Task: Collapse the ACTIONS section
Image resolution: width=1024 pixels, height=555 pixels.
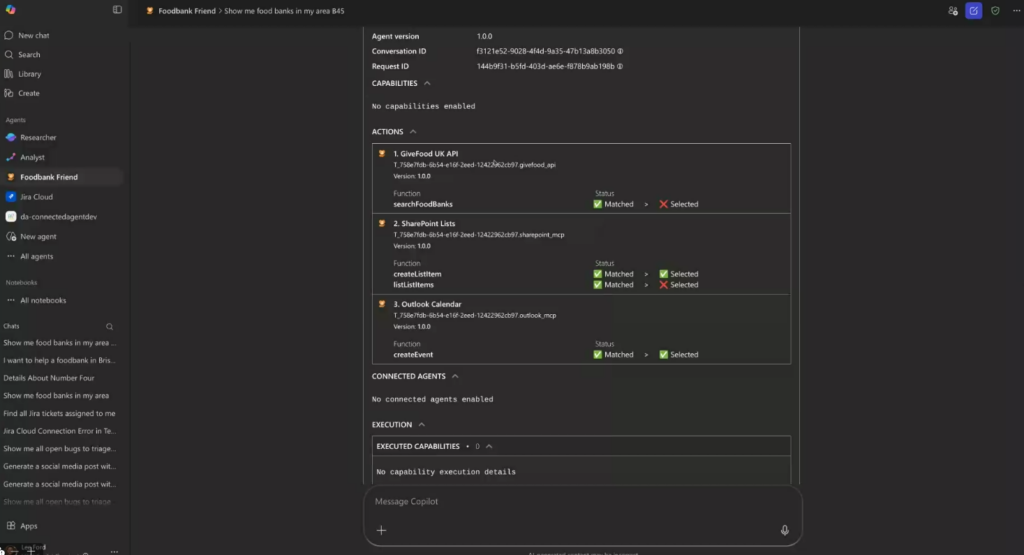Action: coord(413,132)
